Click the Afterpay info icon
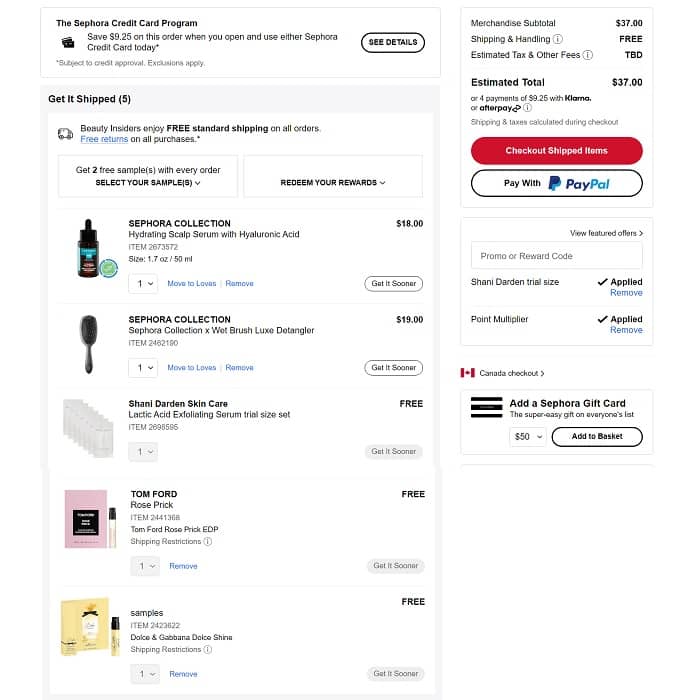Viewport: 700px width, 700px height. coord(527,108)
